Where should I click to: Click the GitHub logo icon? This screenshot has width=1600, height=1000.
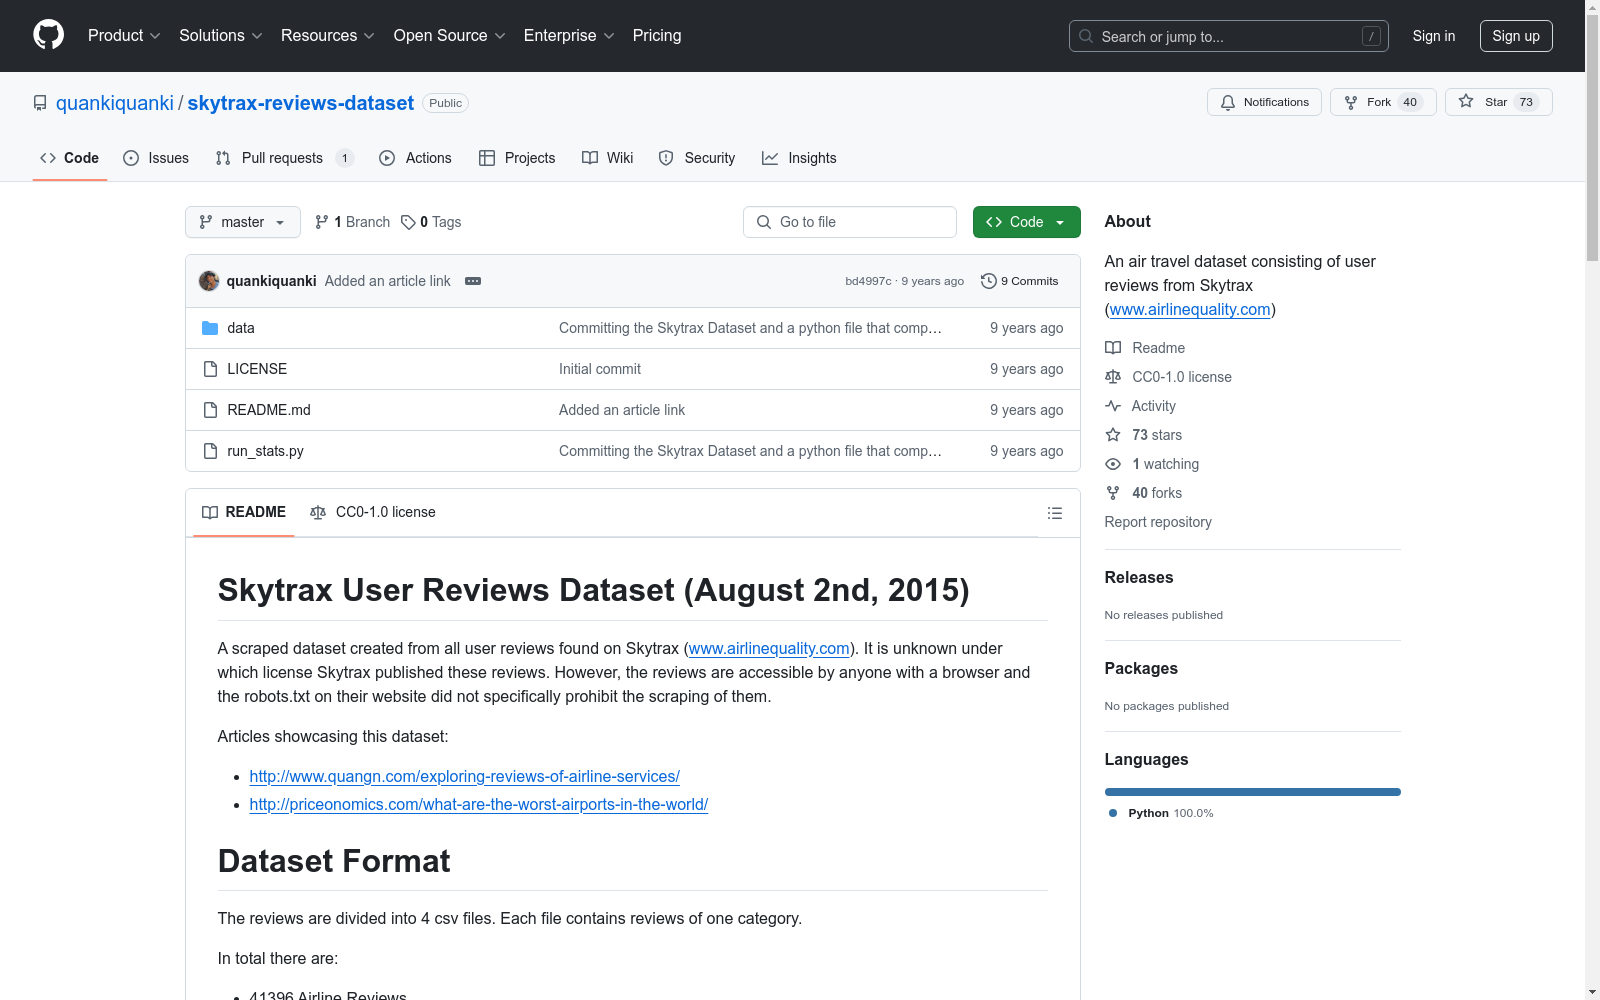pos(48,35)
